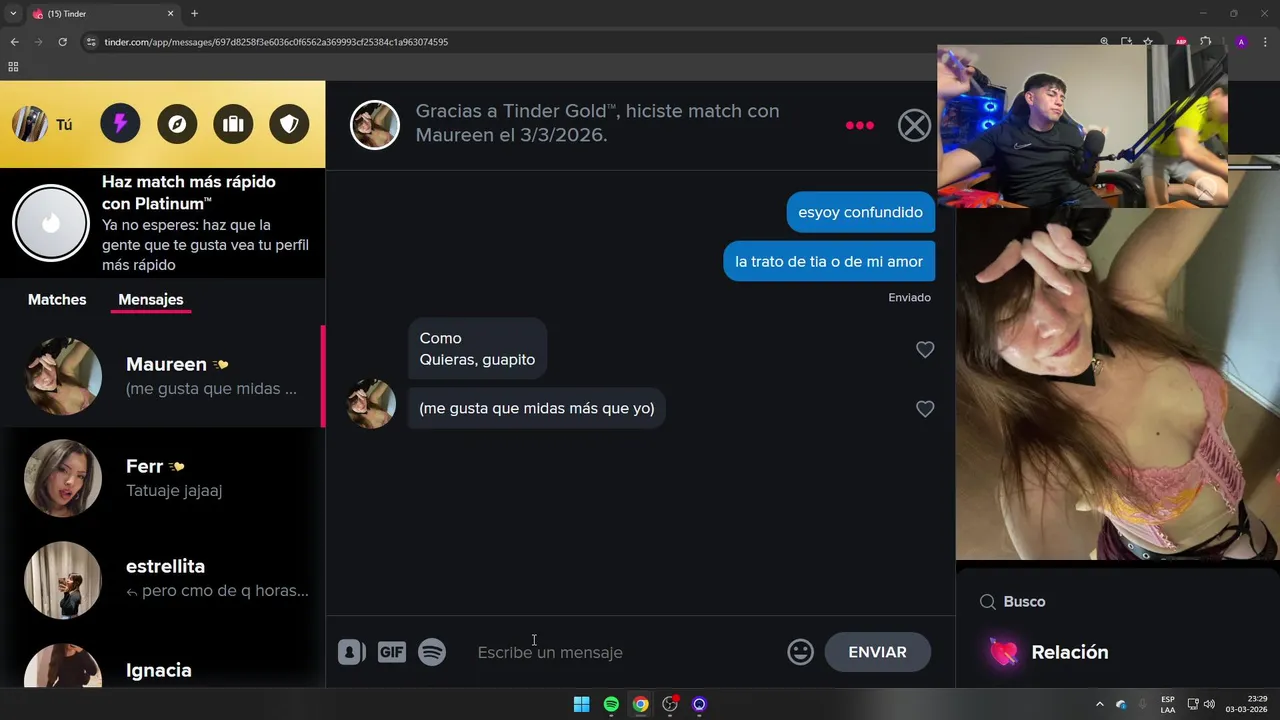The image size is (1280, 720).
Task: Click the Platinum flame circle icon
Action: [50, 223]
